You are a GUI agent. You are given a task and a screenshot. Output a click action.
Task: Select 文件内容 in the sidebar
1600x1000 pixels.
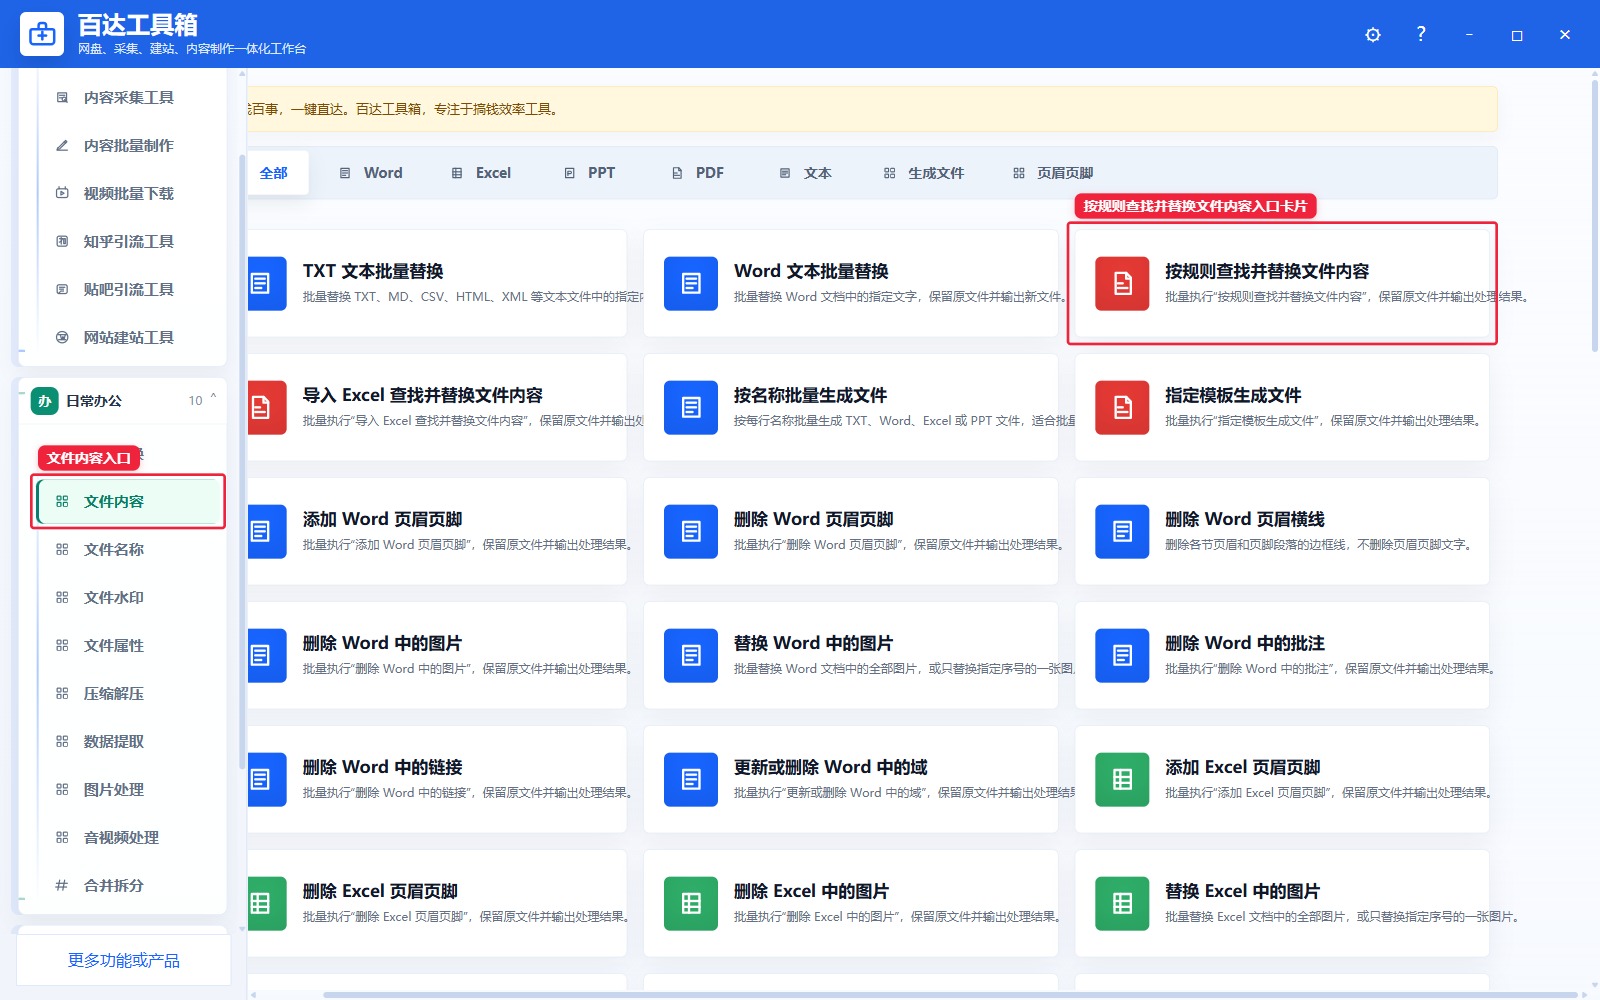point(128,501)
